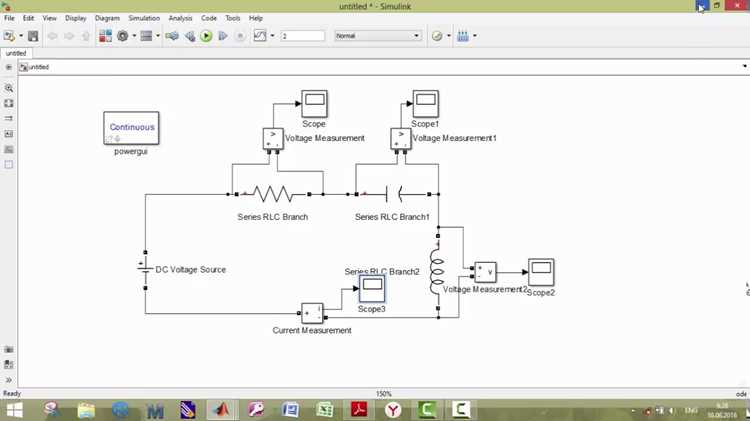Screen dimensions: 750x421
Task: Open the File menu
Action: pyautogui.click(x=9, y=18)
